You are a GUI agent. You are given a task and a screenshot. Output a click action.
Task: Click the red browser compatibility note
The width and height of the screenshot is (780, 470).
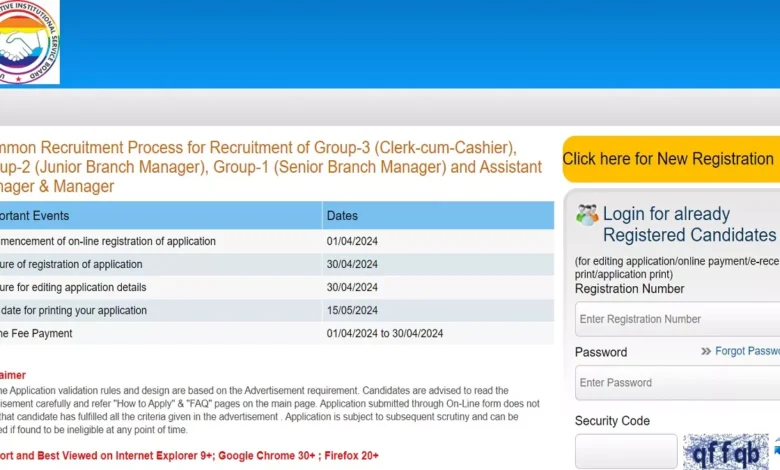[x=190, y=455]
